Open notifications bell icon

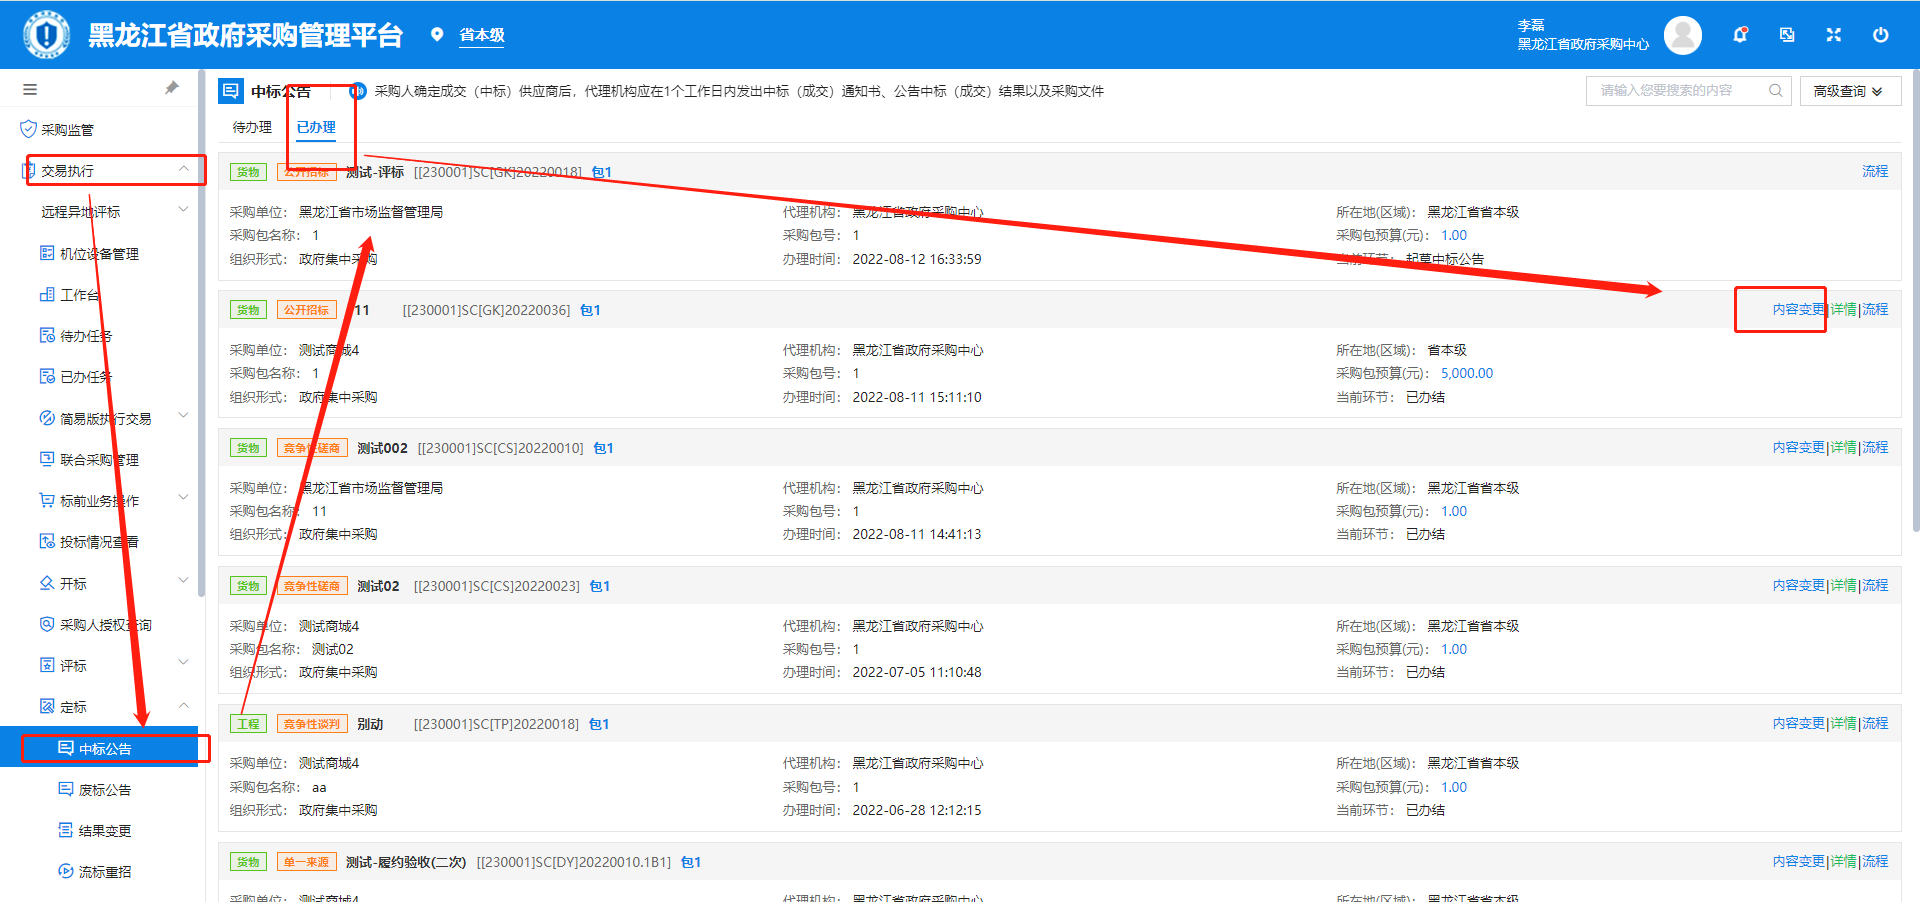(x=1740, y=35)
